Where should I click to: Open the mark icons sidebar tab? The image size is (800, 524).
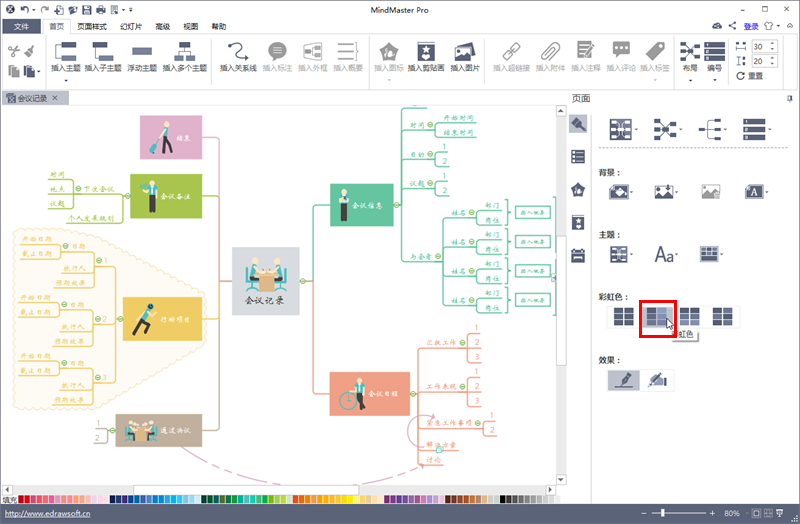pyautogui.click(x=578, y=190)
